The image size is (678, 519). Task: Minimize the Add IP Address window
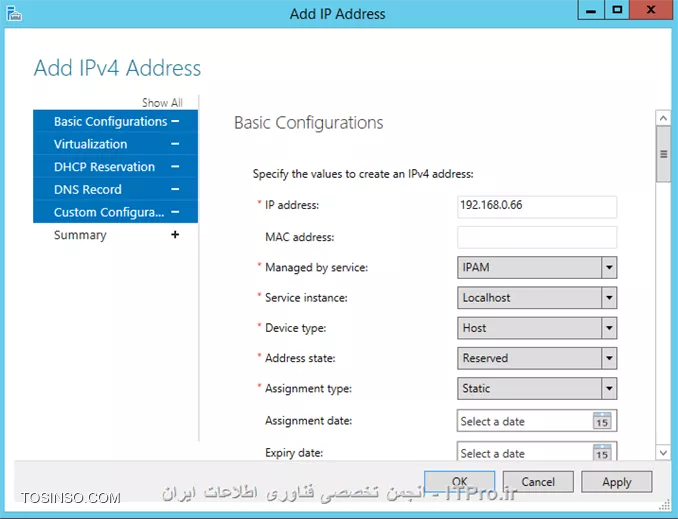coord(591,10)
